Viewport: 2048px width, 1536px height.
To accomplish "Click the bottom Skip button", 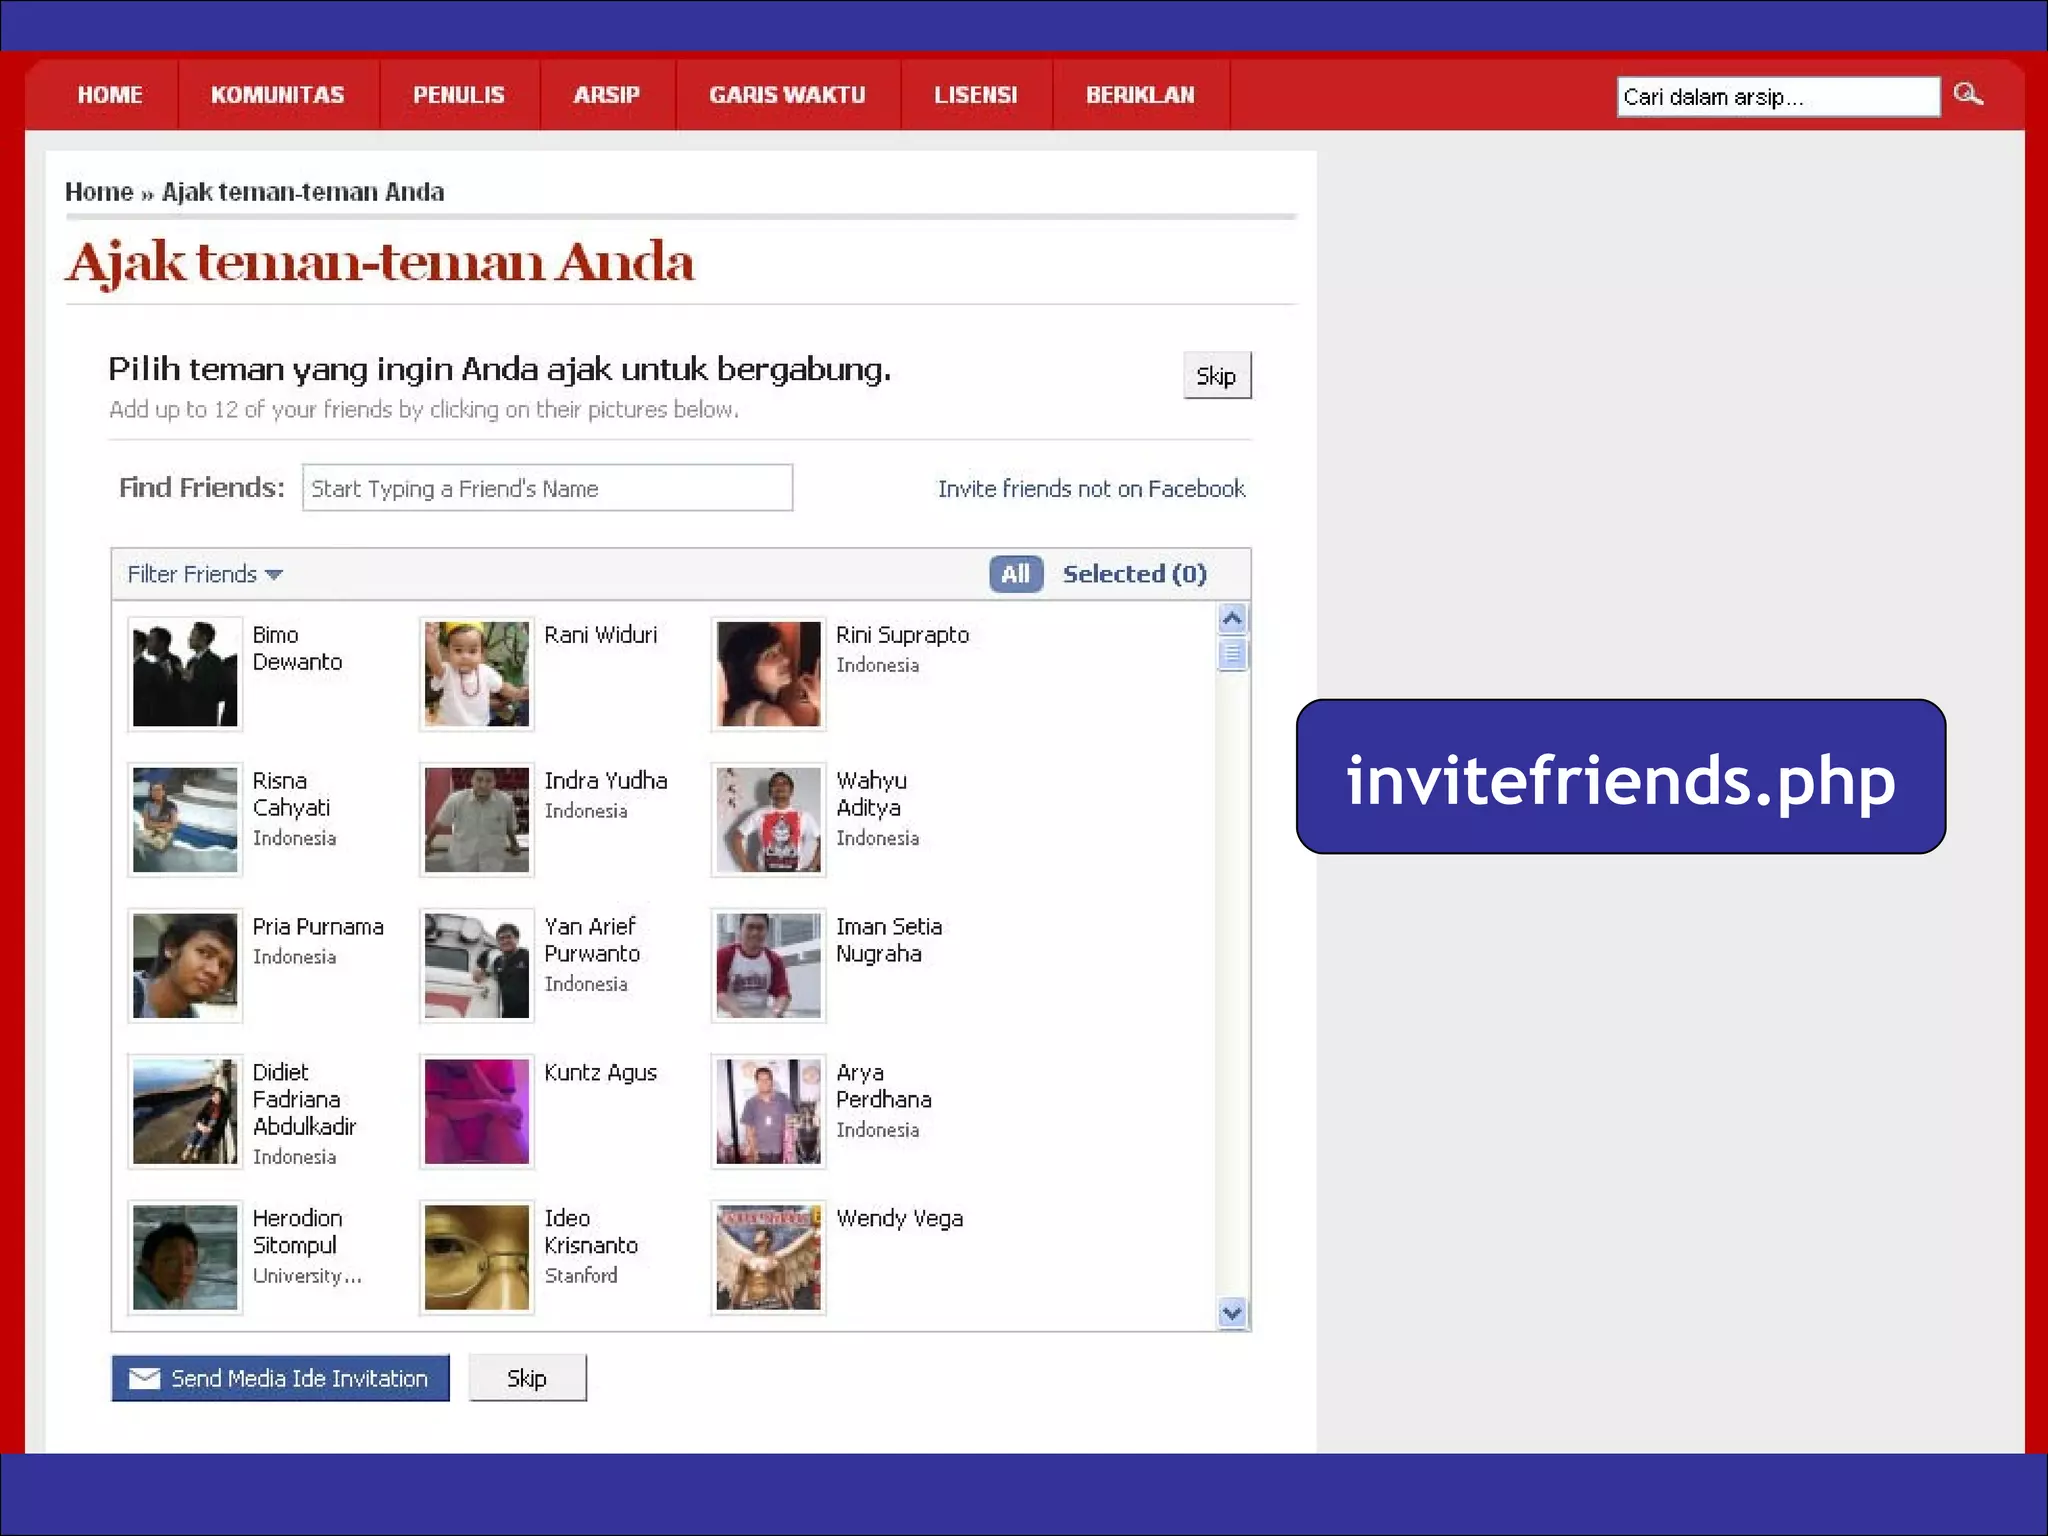I will pos(527,1378).
